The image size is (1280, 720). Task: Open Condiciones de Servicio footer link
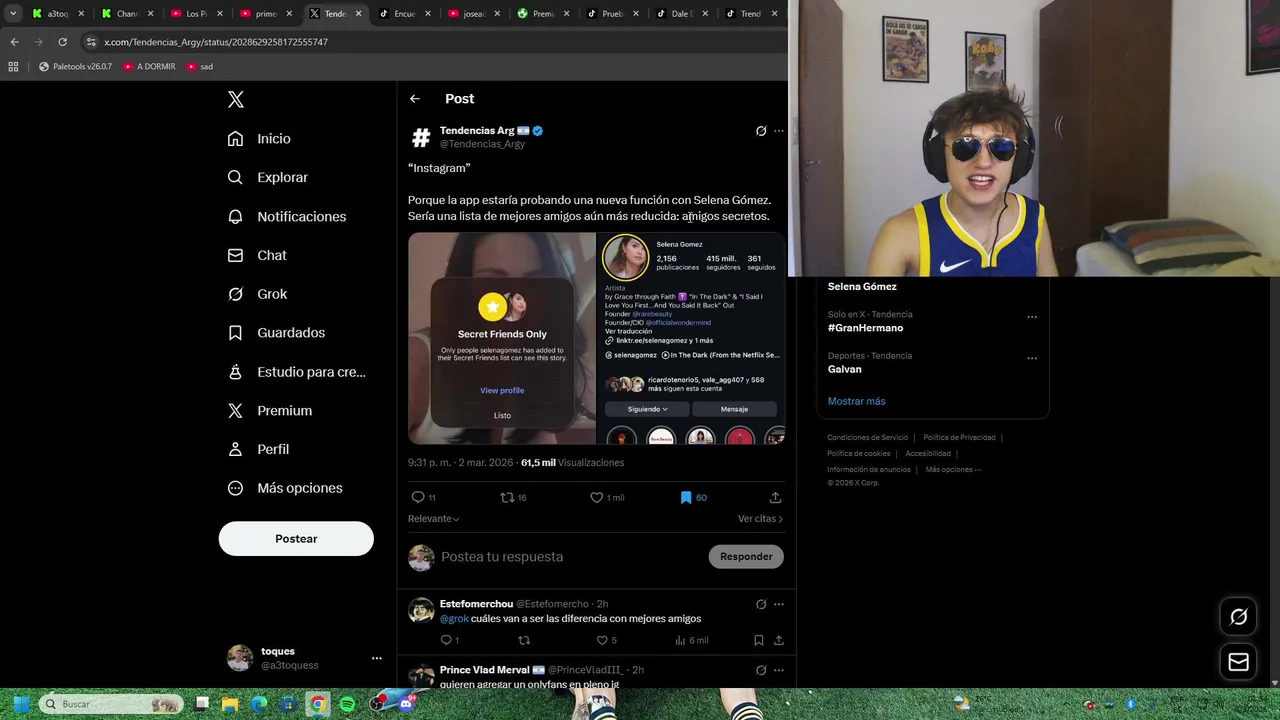point(867,438)
